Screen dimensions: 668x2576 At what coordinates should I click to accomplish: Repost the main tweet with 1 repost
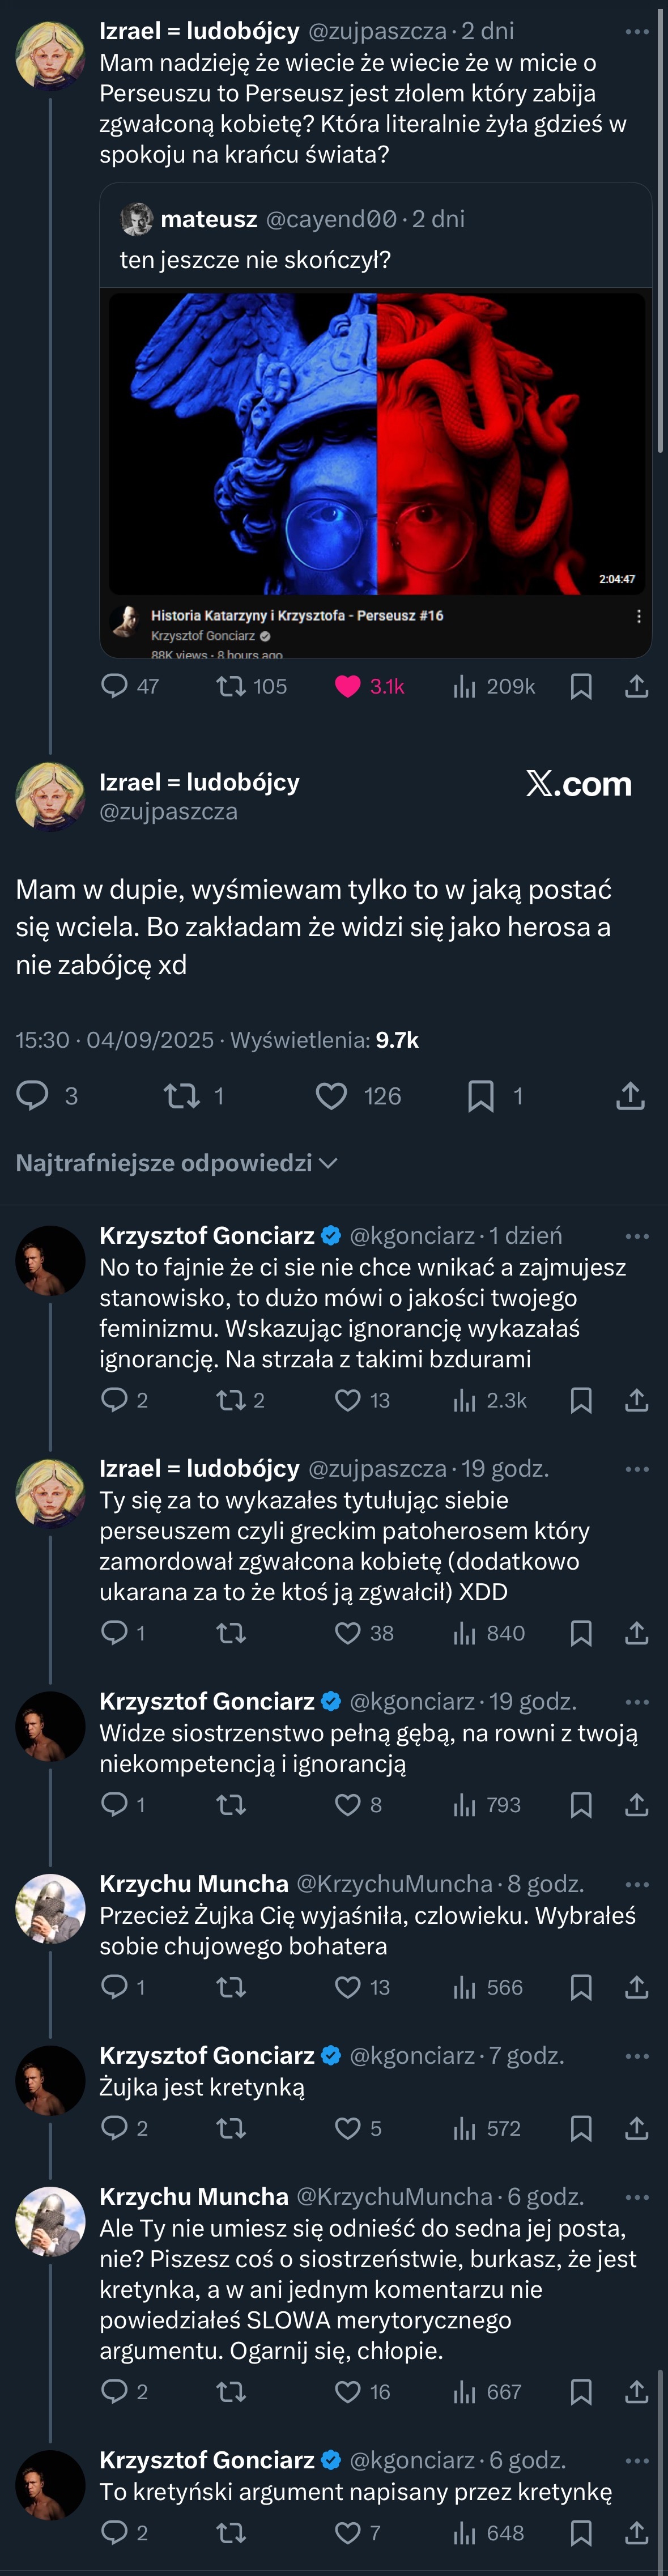click(182, 1096)
